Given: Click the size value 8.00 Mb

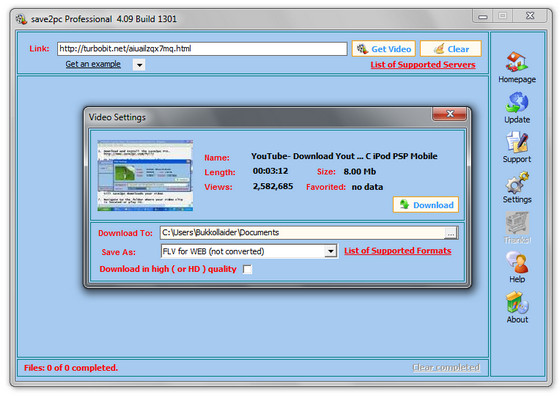Looking at the screenshot, I should click(x=360, y=172).
